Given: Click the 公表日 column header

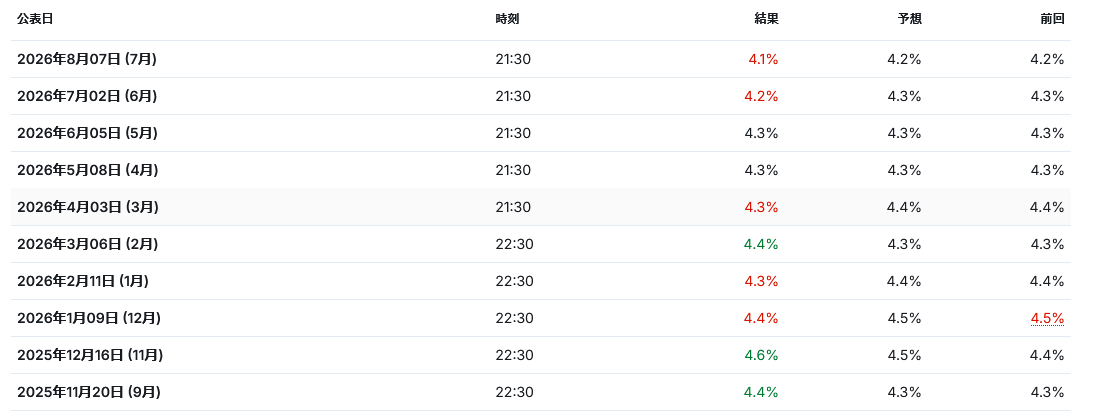Looking at the screenshot, I should click(35, 19).
